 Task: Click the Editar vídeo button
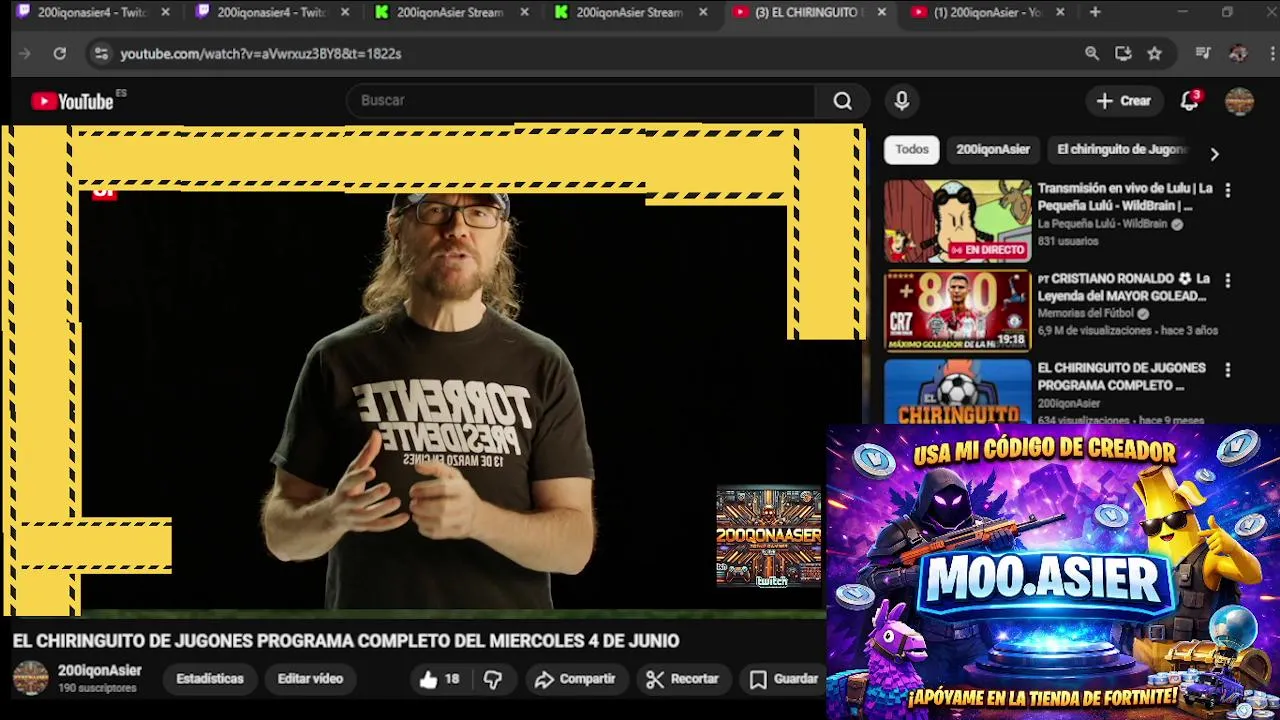pyautogui.click(x=310, y=679)
